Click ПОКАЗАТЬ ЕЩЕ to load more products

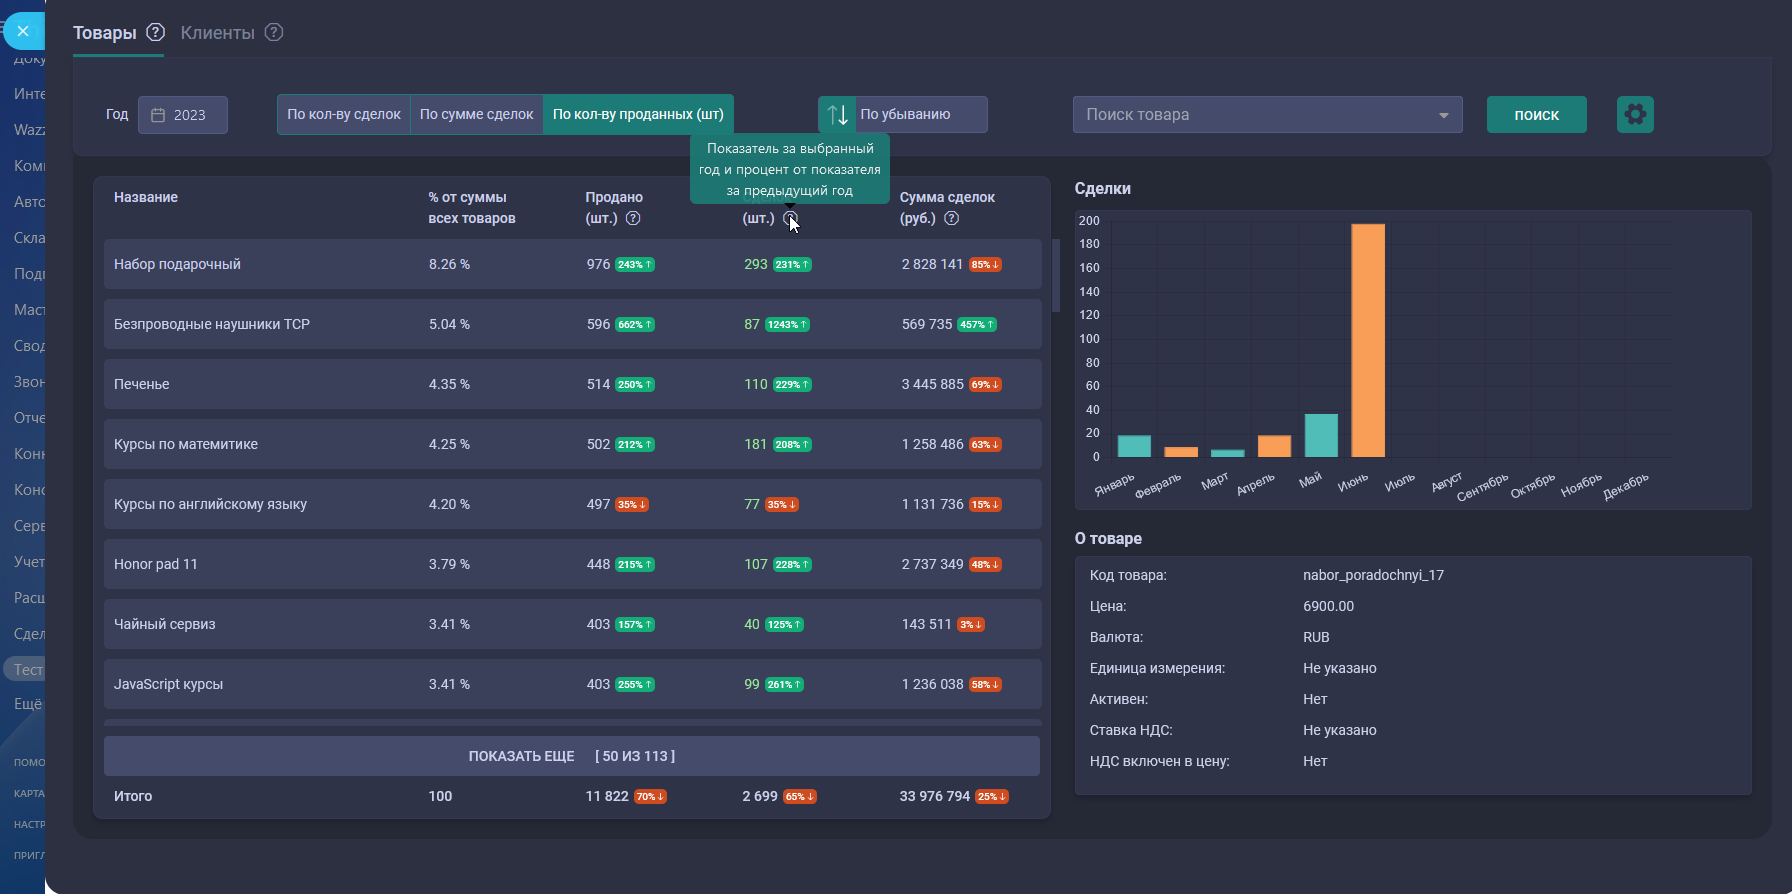click(571, 756)
